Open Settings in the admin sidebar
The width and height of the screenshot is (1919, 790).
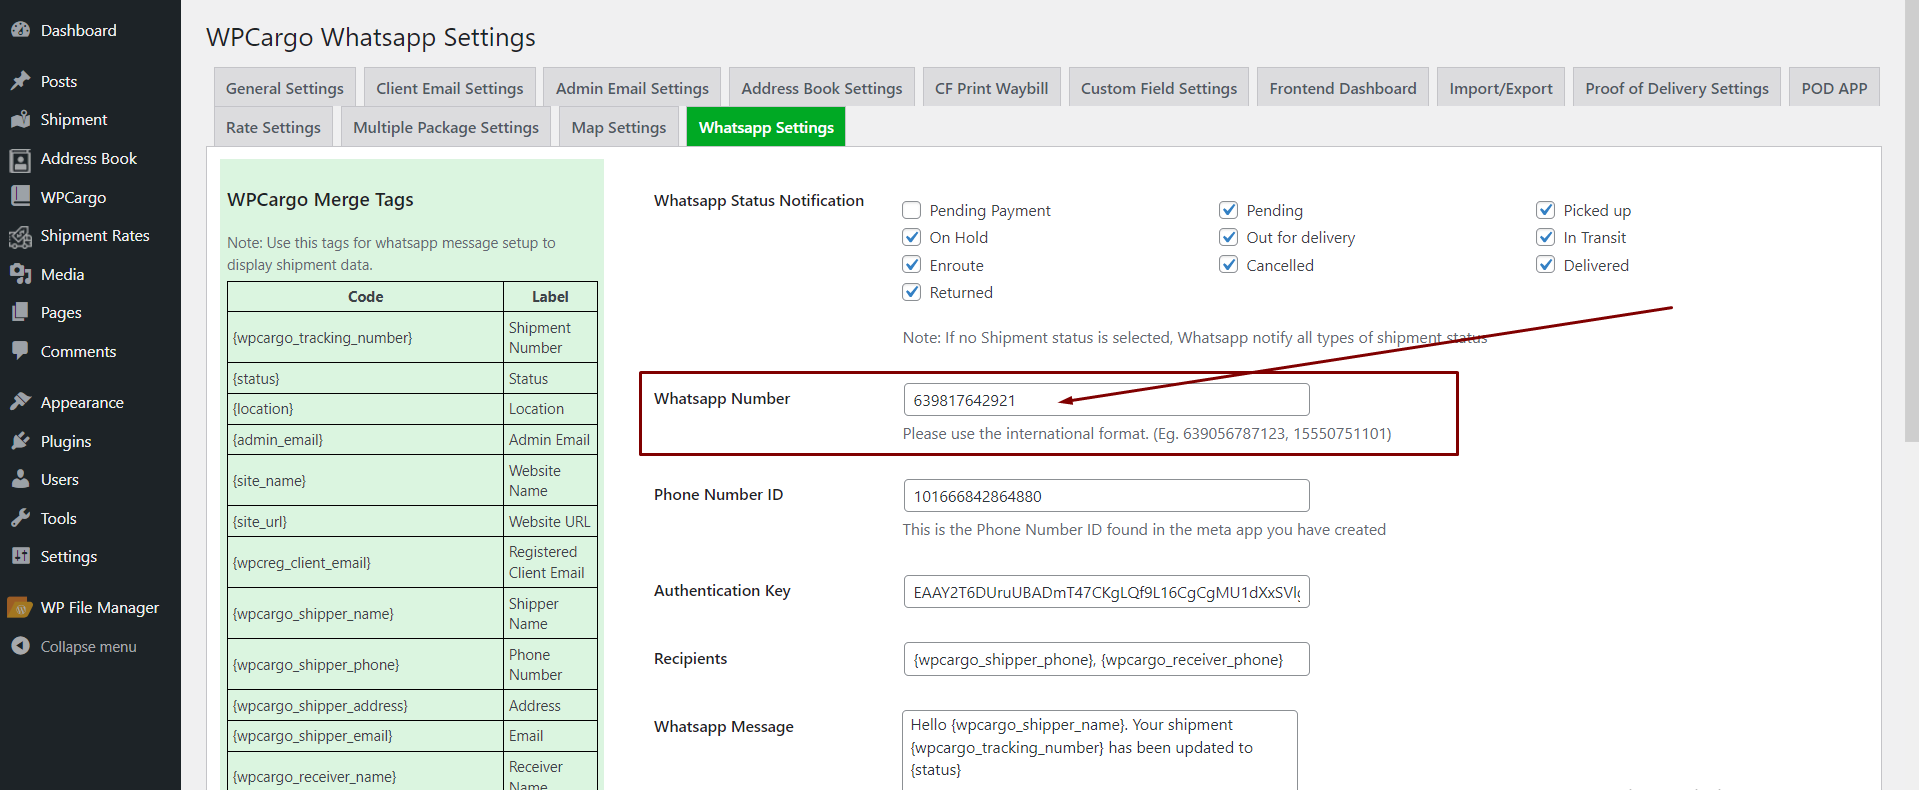68,556
